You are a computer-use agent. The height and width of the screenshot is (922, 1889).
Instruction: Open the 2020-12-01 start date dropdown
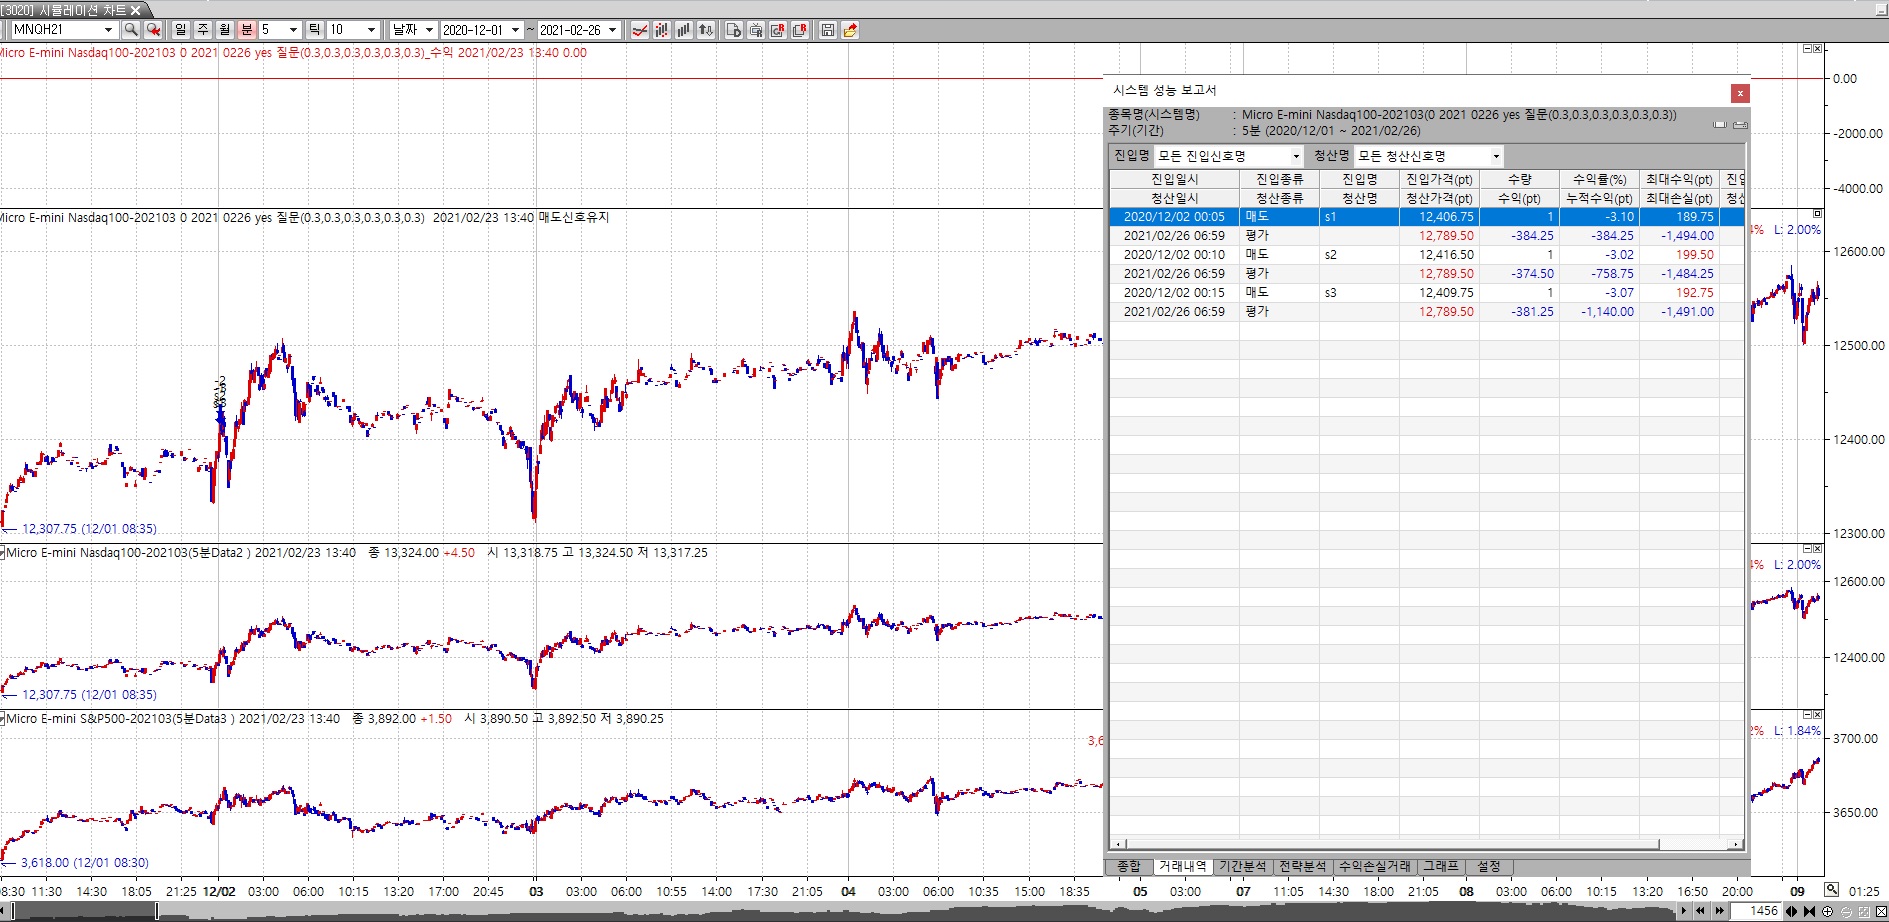[516, 30]
